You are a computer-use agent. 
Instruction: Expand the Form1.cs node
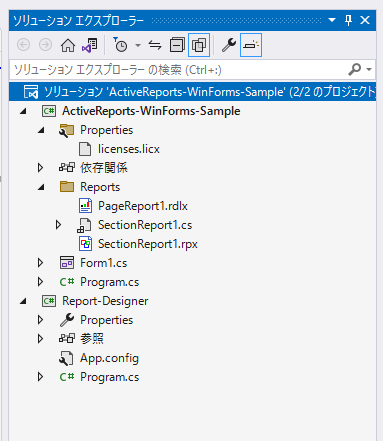click(40, 263)
